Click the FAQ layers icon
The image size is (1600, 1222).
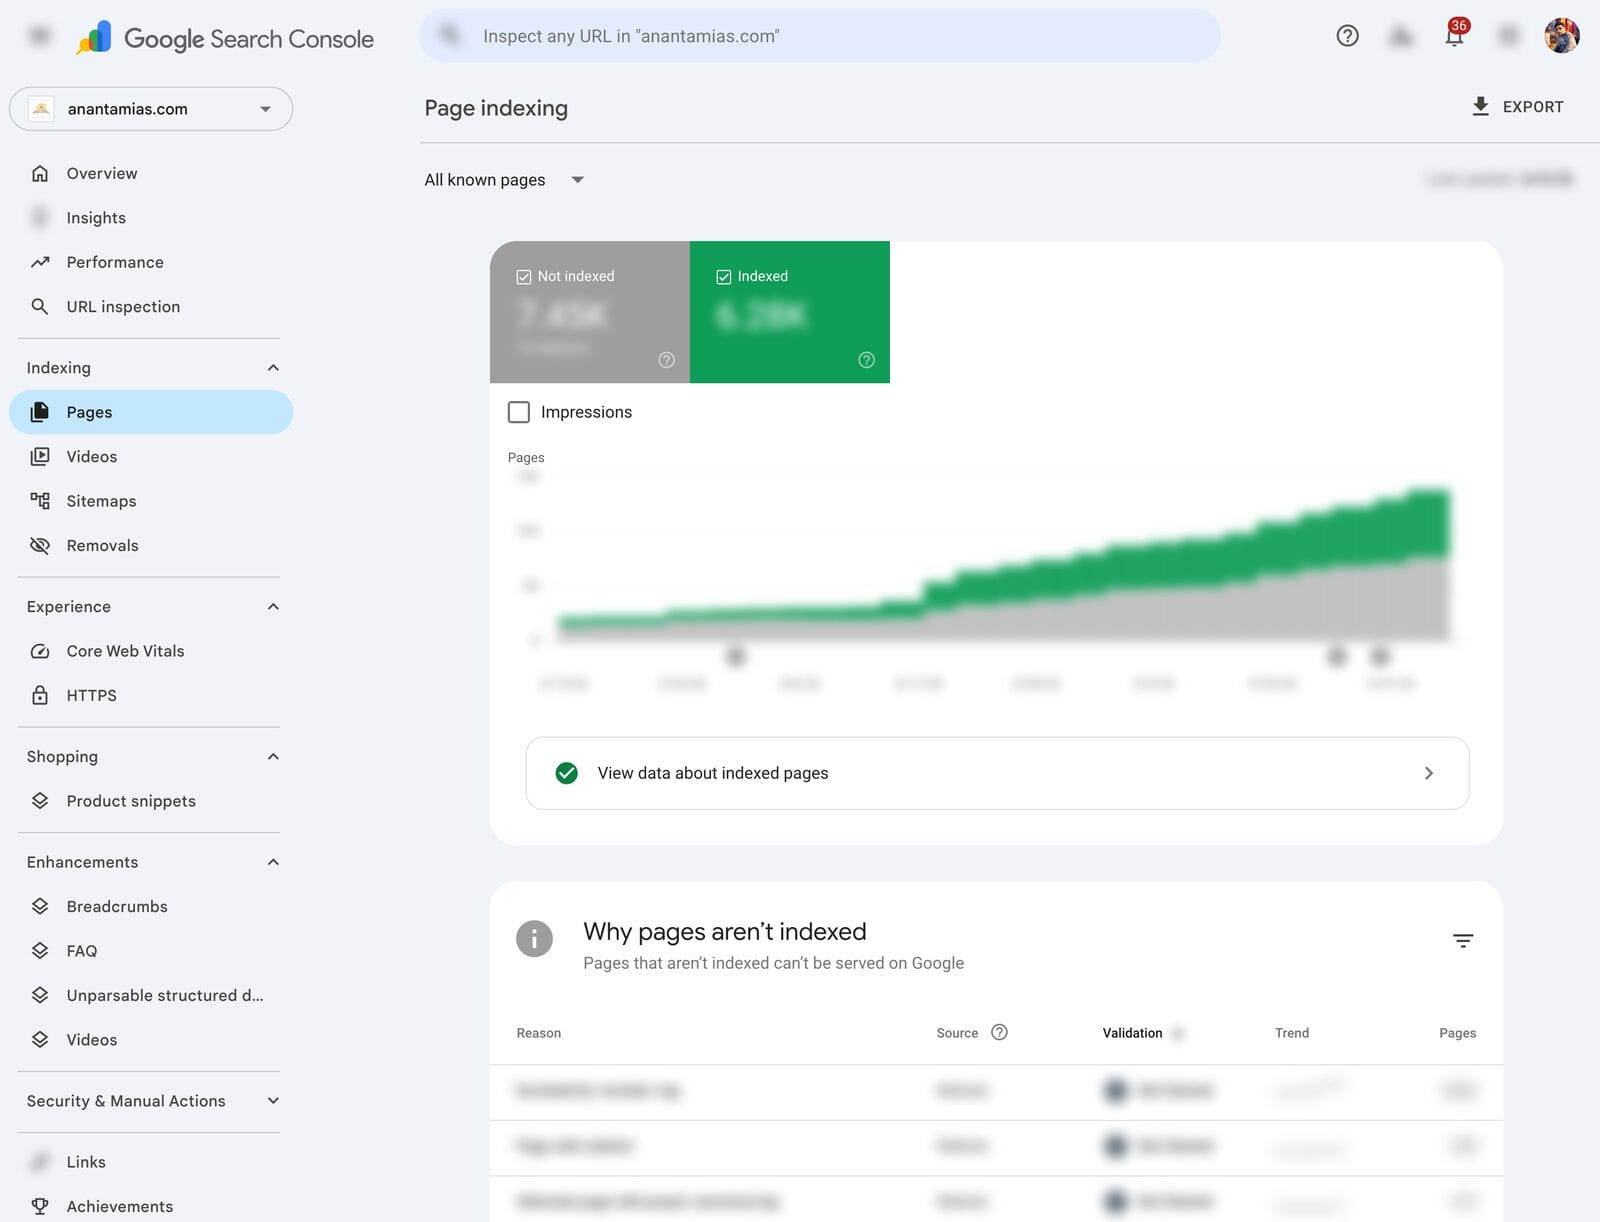pos(40,951)
